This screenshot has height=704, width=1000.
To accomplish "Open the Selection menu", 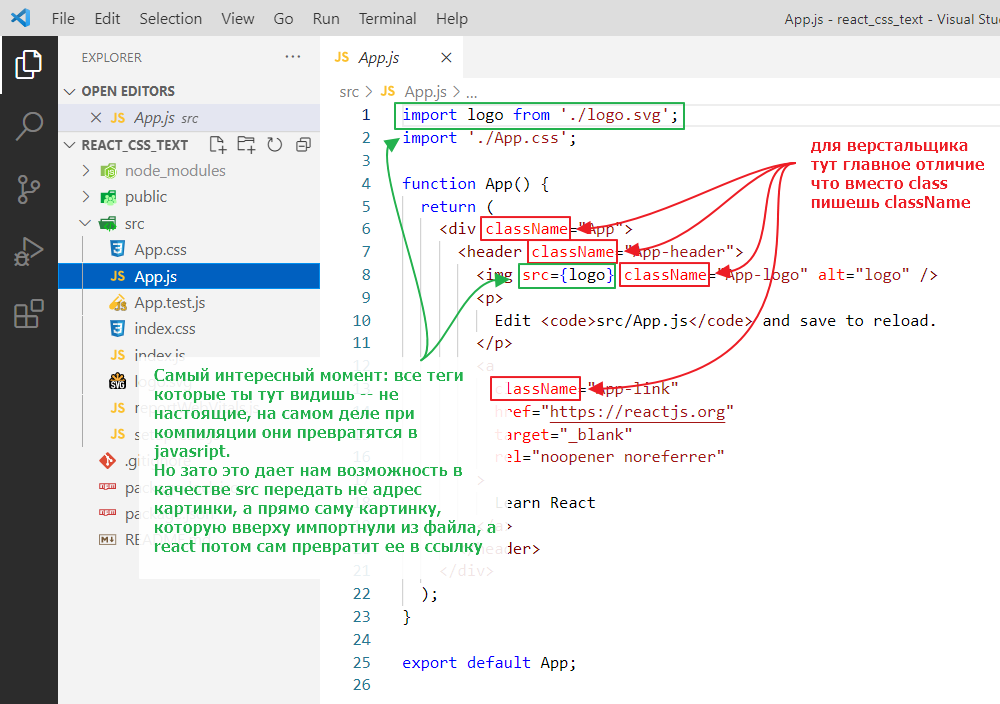I will pos(169,19).
